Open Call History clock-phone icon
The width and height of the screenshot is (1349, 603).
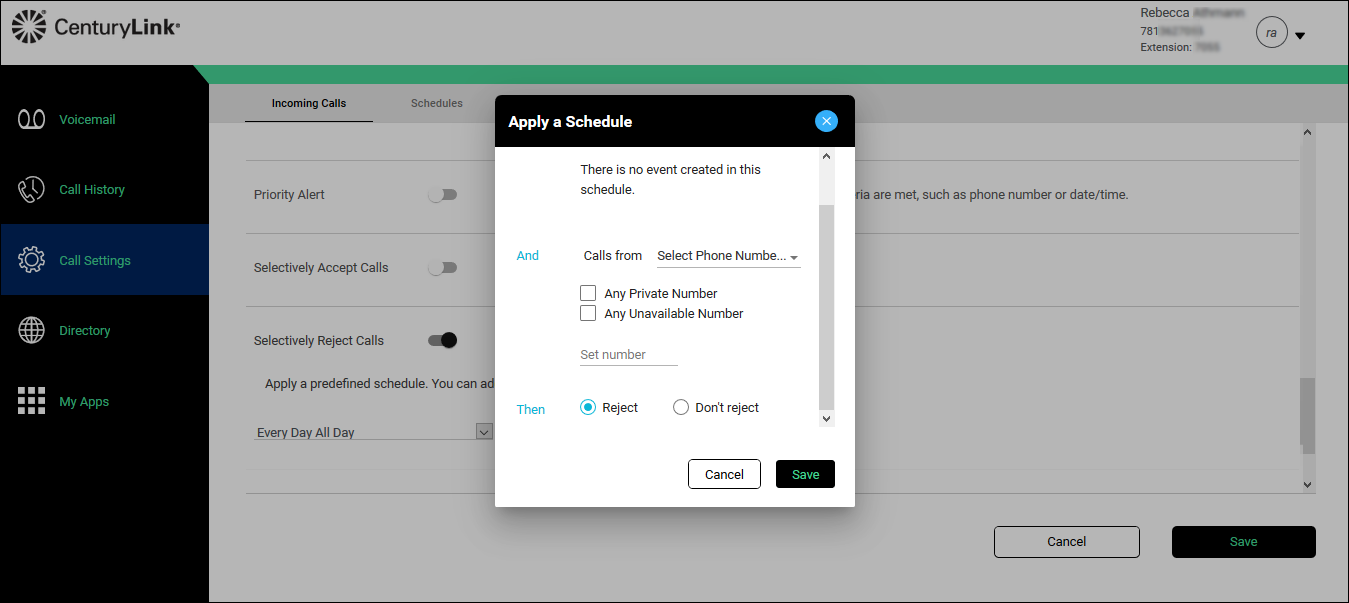[32, 190]
